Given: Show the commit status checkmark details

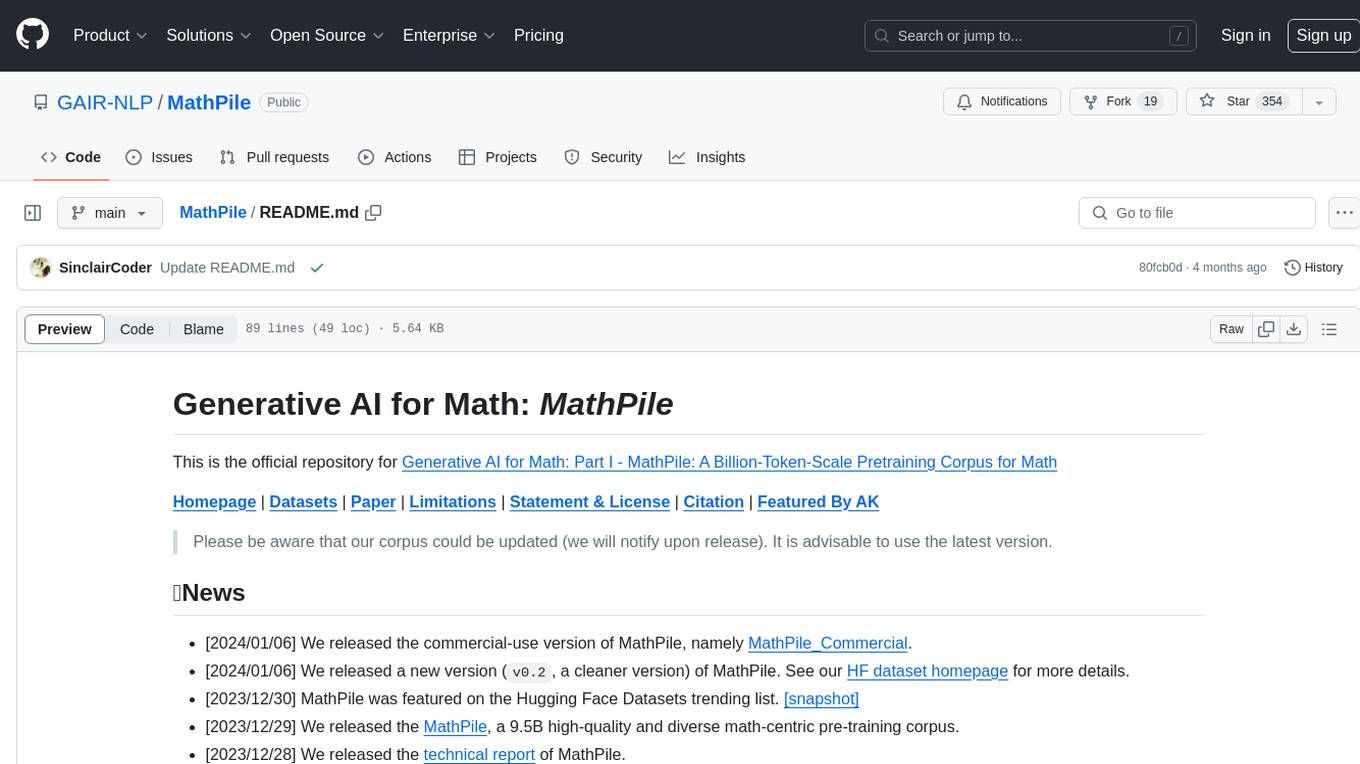Looking at the screenshot, I should pyautogui.click(x=317, y=267).
